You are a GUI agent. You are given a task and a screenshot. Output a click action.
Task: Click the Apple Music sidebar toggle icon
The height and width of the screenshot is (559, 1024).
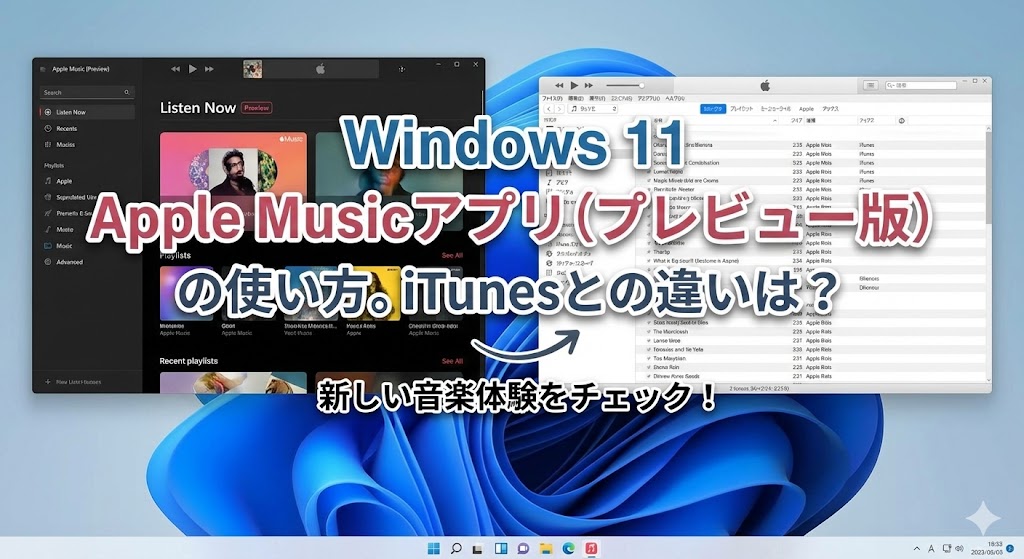[42, 69]
